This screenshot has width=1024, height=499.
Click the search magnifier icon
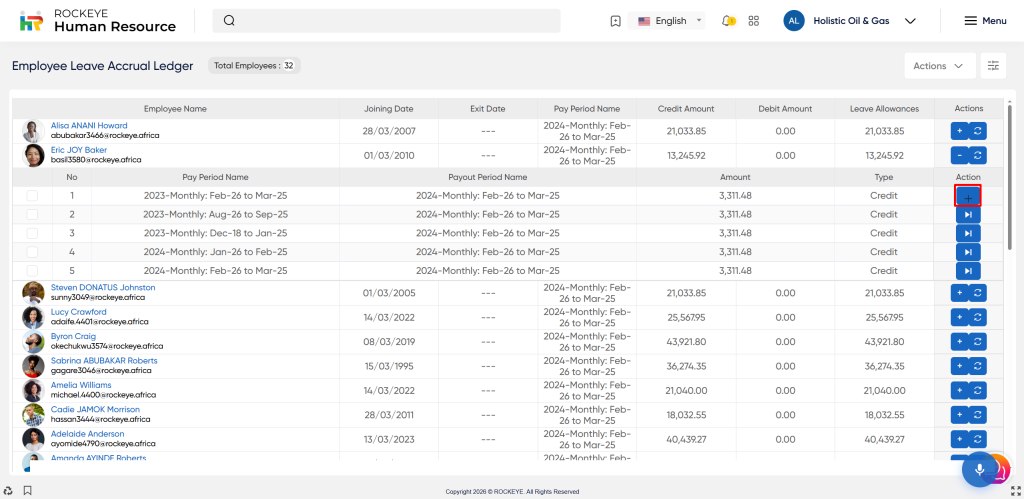[x=229, y=21]
